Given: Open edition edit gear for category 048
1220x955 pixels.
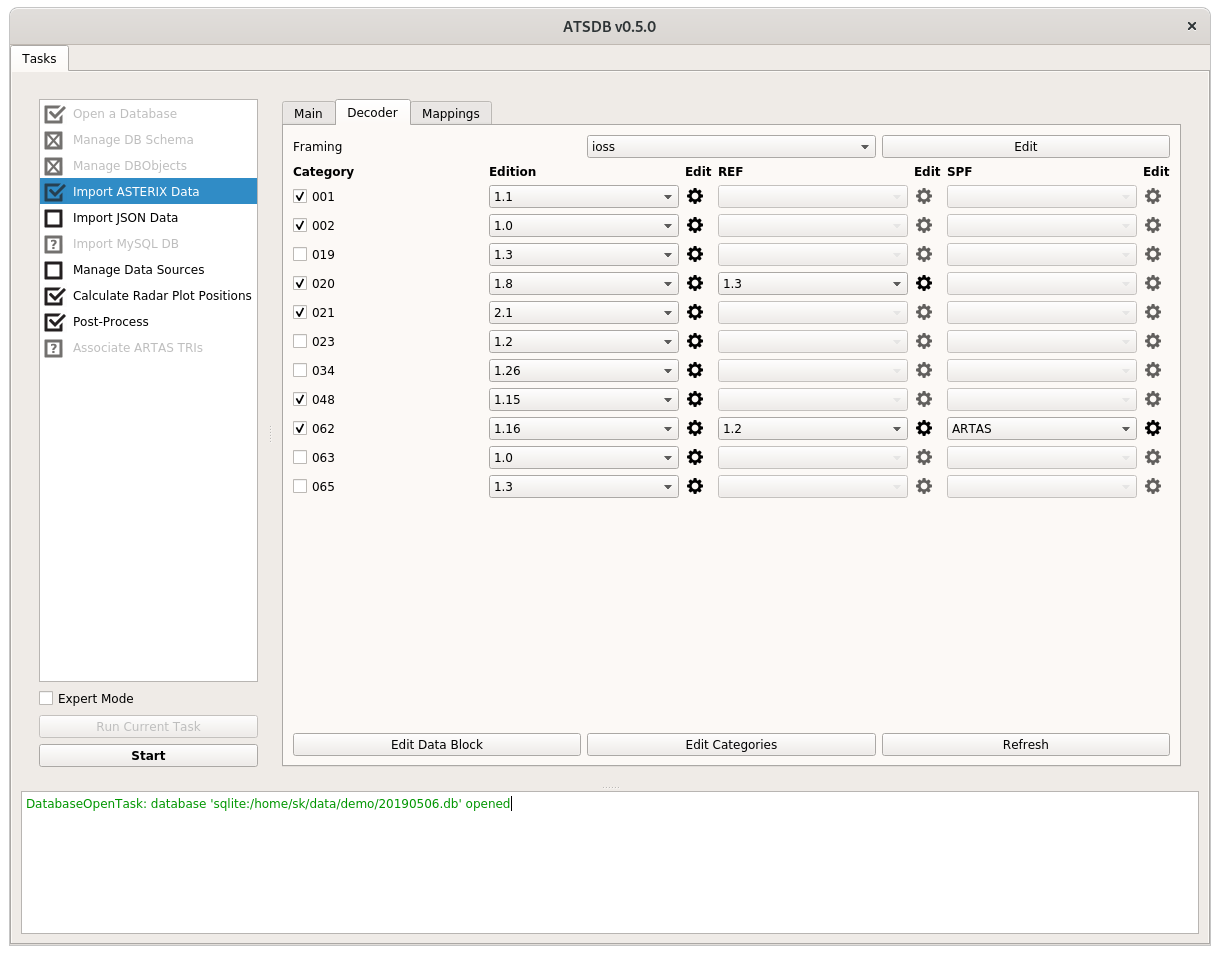Looking at the screenshot, I should coord(695,400).
